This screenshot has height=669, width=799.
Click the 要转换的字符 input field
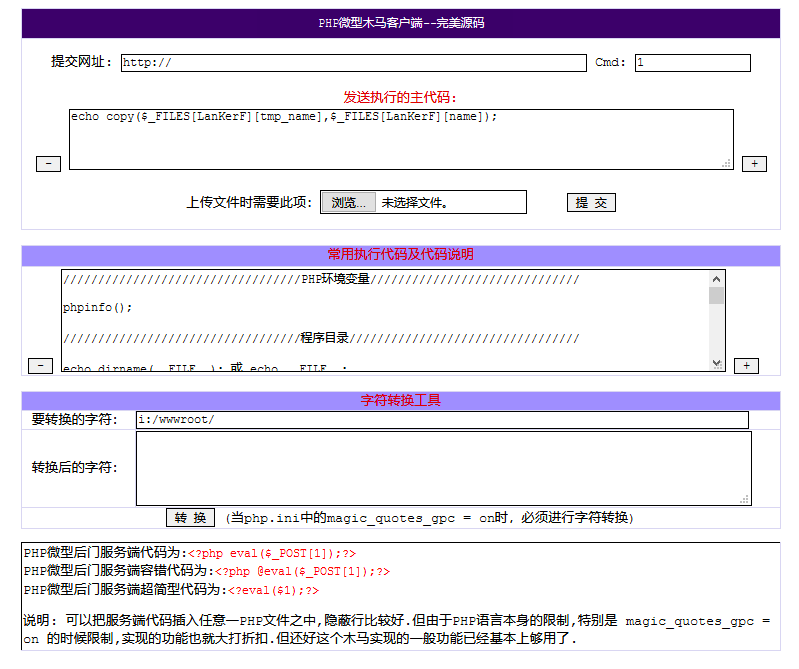(x=442, y=420)
